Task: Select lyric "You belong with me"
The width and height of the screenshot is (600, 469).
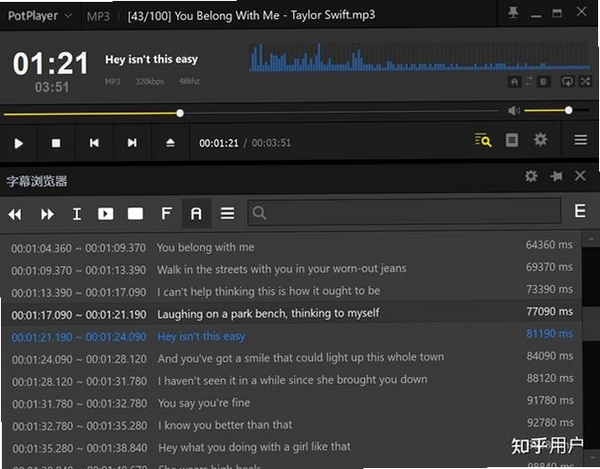Action: (205, 248)
